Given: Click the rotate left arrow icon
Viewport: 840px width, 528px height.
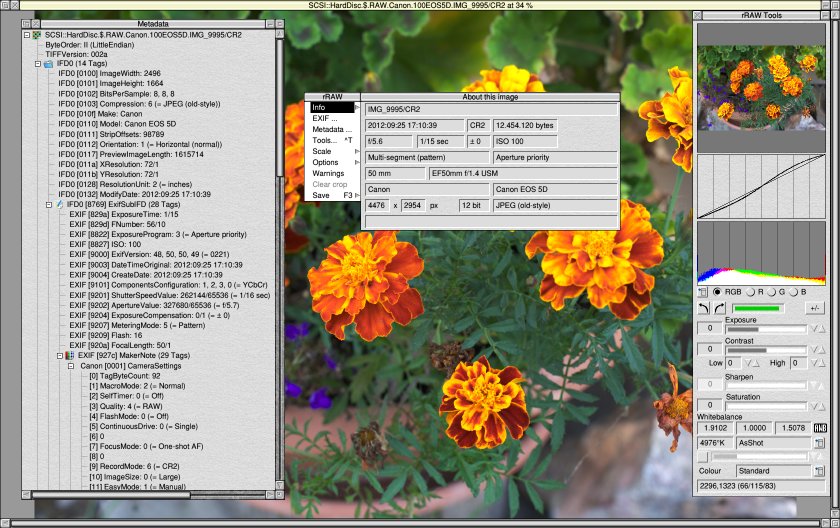Looking at the screenshot, I should click(x=703, y=308).
